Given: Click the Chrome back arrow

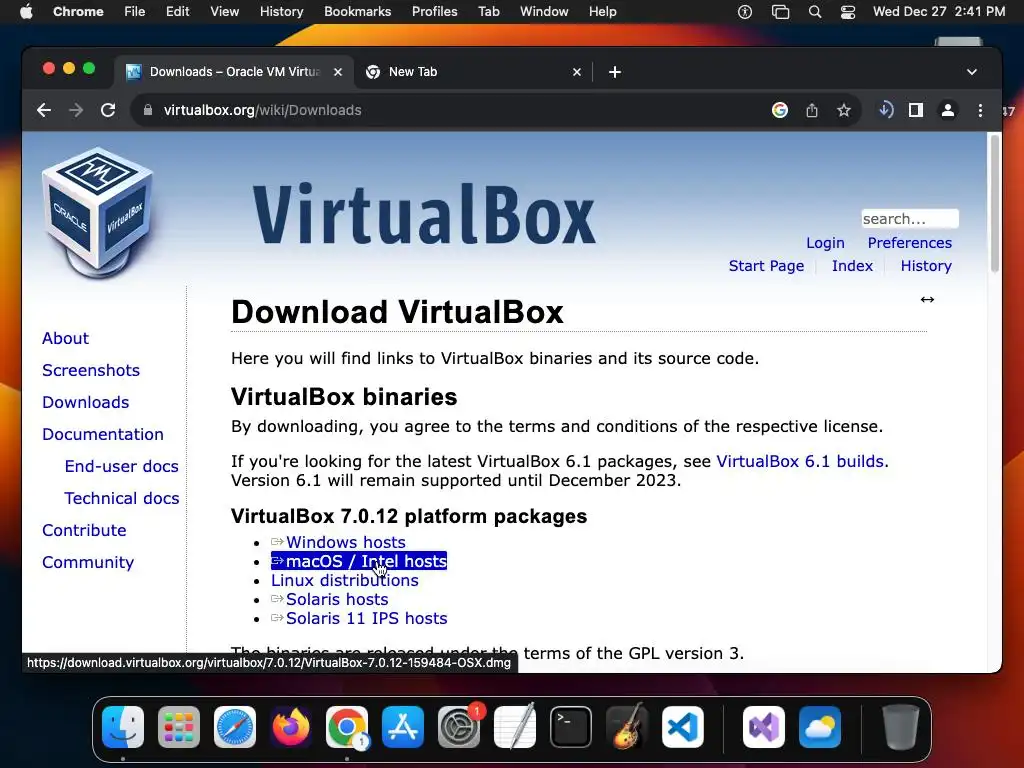Looking at the screenshot, I should point(44,110).
